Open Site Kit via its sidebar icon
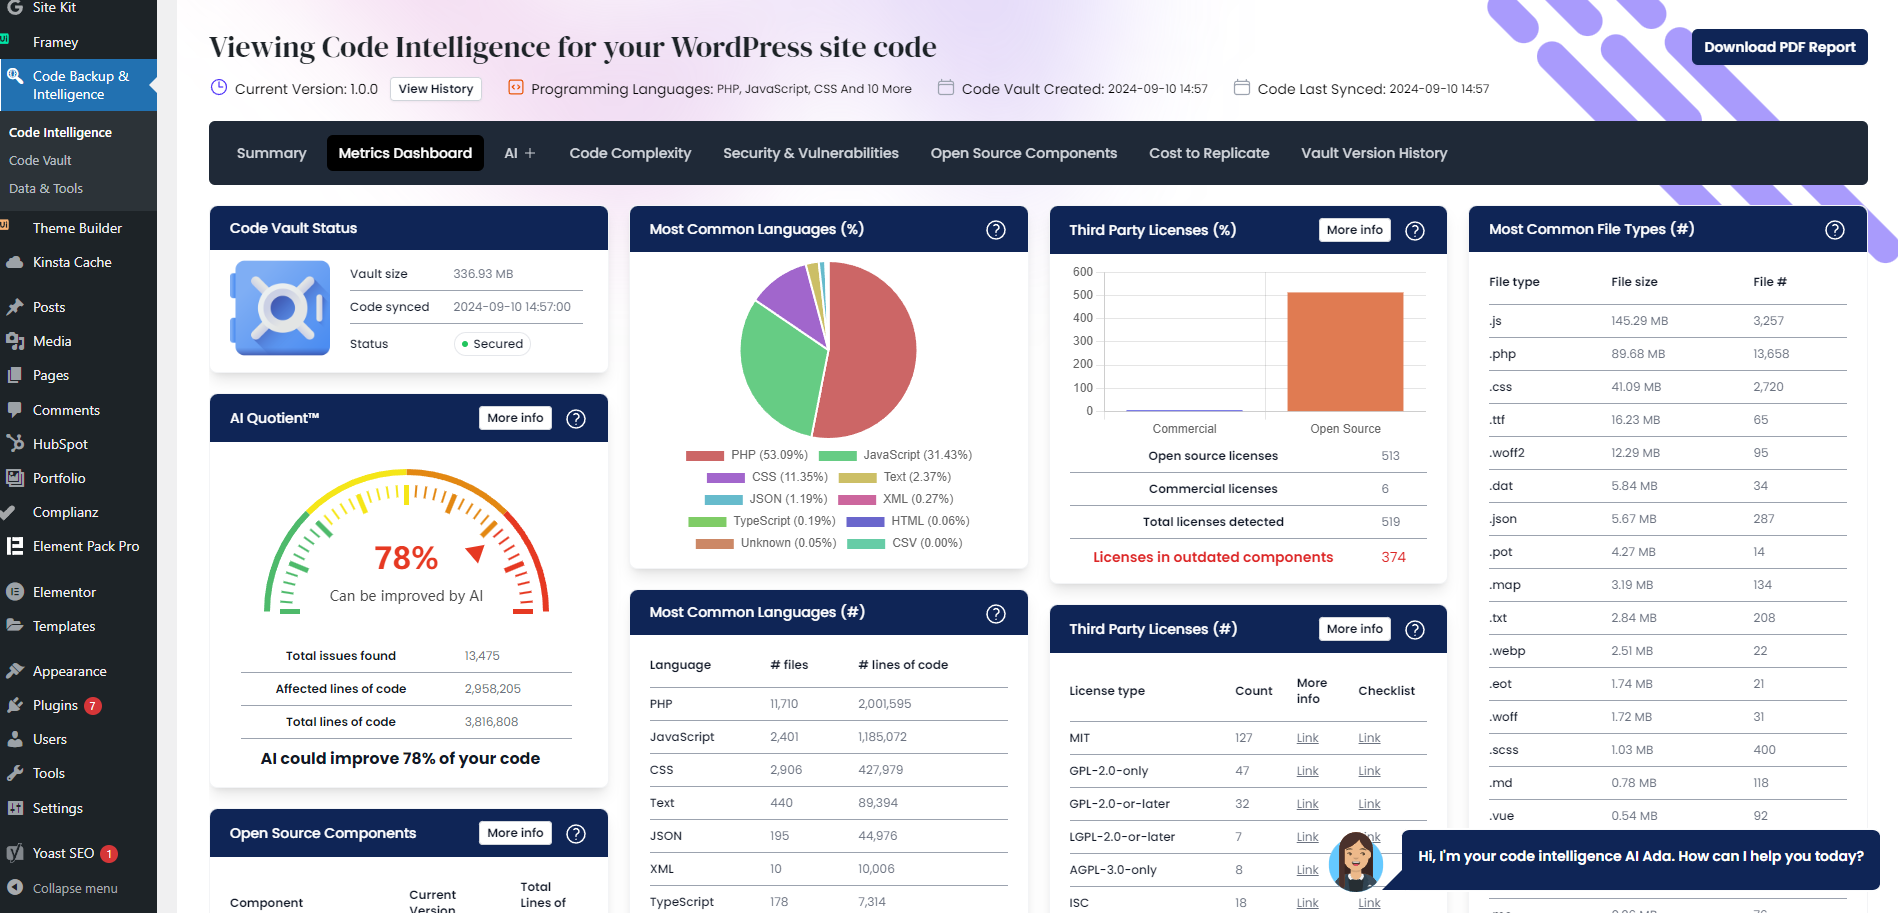The image size is (1898, 913). (14, 7)
